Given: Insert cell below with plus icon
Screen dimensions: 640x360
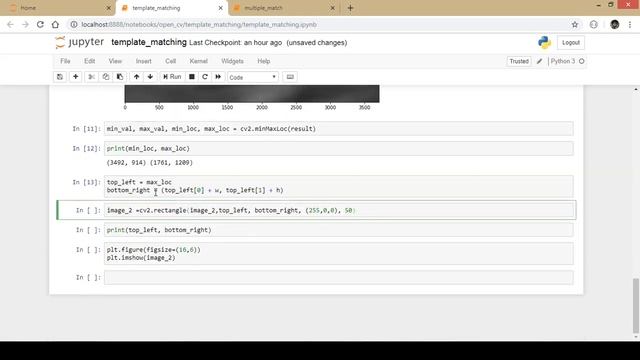Looking at the screenshot, I should coord(76,77).
